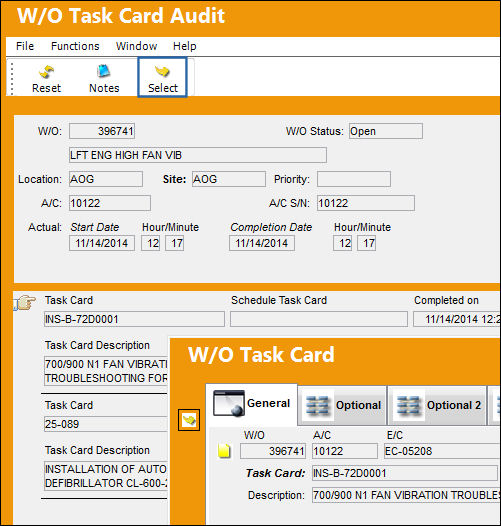Switch to the General tab

(x=252, y=404)
